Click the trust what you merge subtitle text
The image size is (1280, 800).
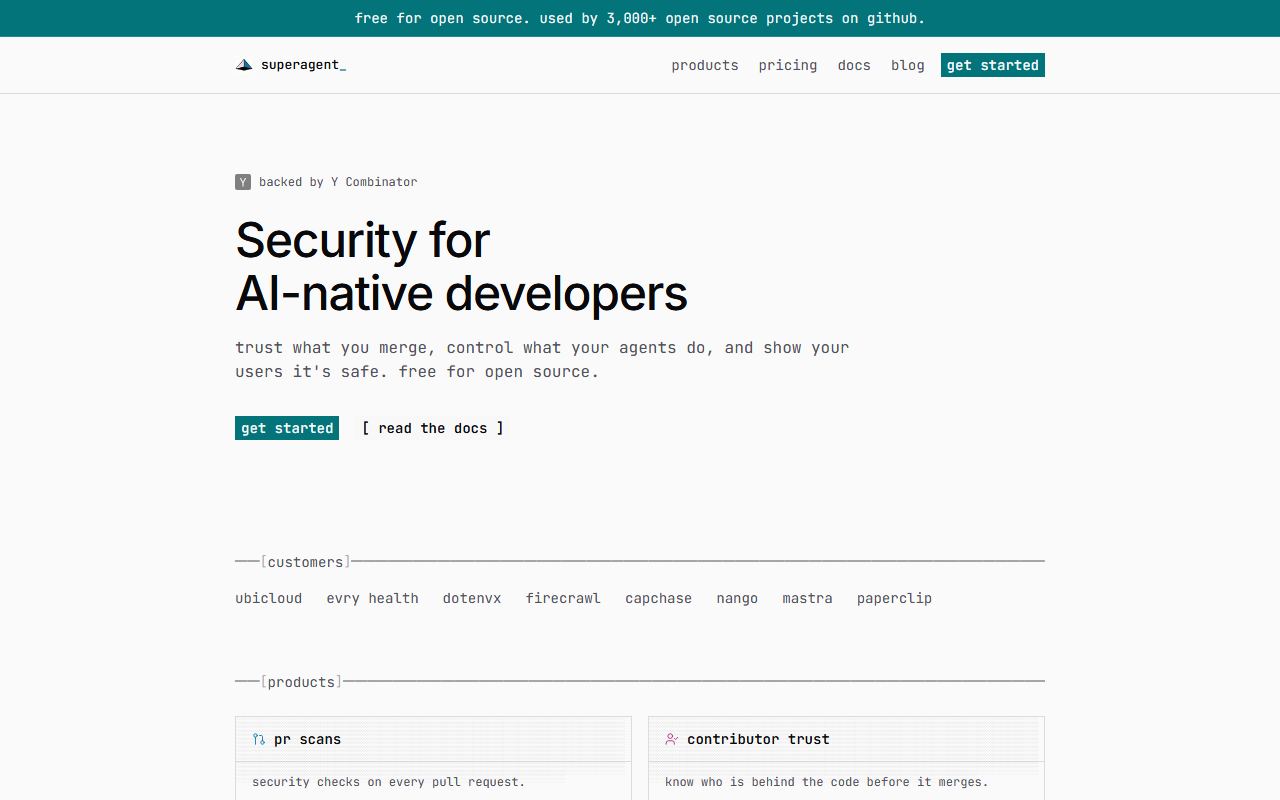coord(542,360)
